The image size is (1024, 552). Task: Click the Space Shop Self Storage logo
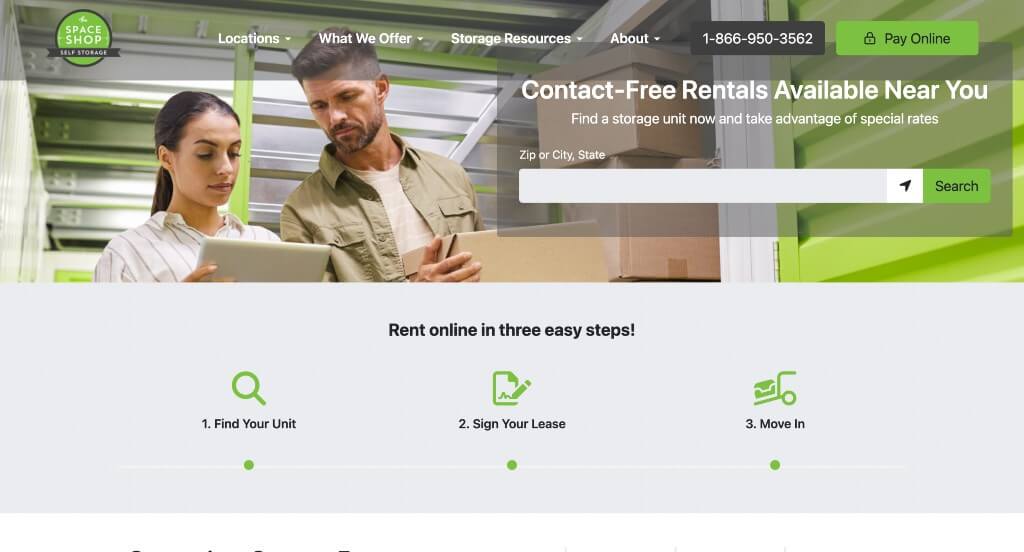(x=84, y=38)
